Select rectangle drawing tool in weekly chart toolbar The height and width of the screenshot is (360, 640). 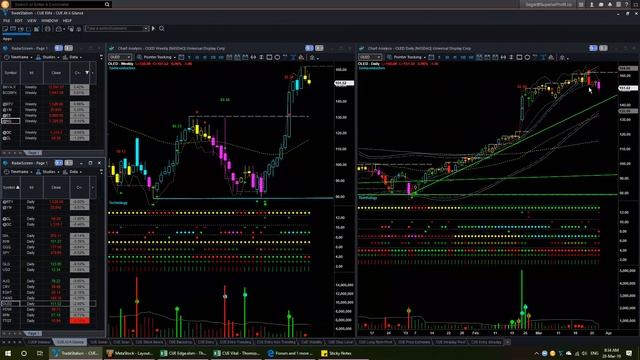tap(269, 57)
